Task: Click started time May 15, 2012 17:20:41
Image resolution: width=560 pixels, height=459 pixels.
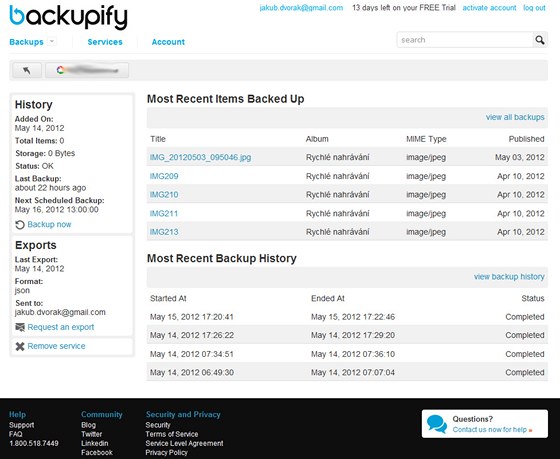Action: pos(192,317)
